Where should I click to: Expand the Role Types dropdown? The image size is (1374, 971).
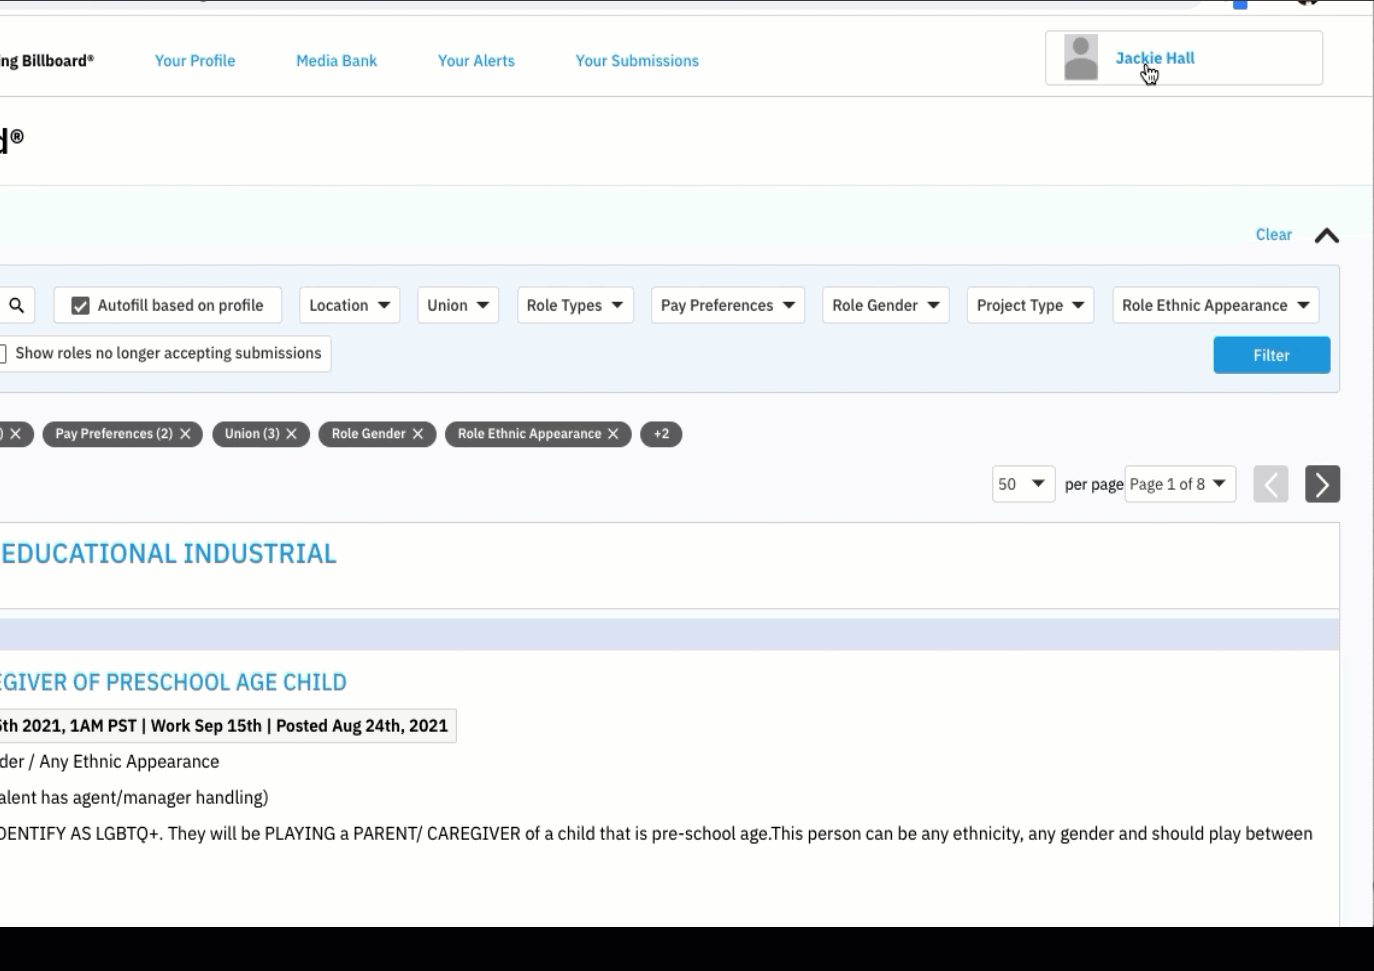574,306
